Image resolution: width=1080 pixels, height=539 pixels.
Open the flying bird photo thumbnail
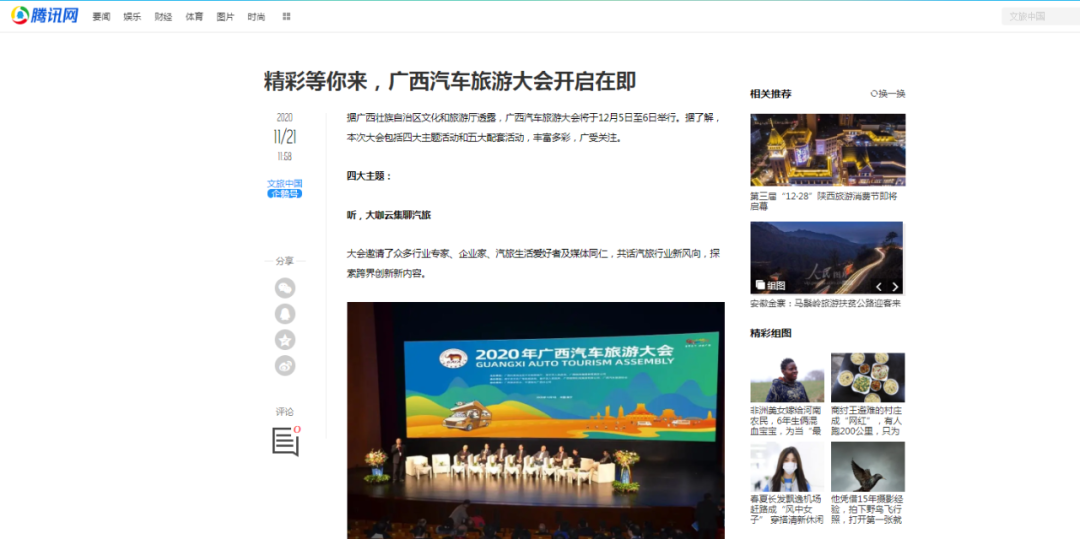[867, 466]
